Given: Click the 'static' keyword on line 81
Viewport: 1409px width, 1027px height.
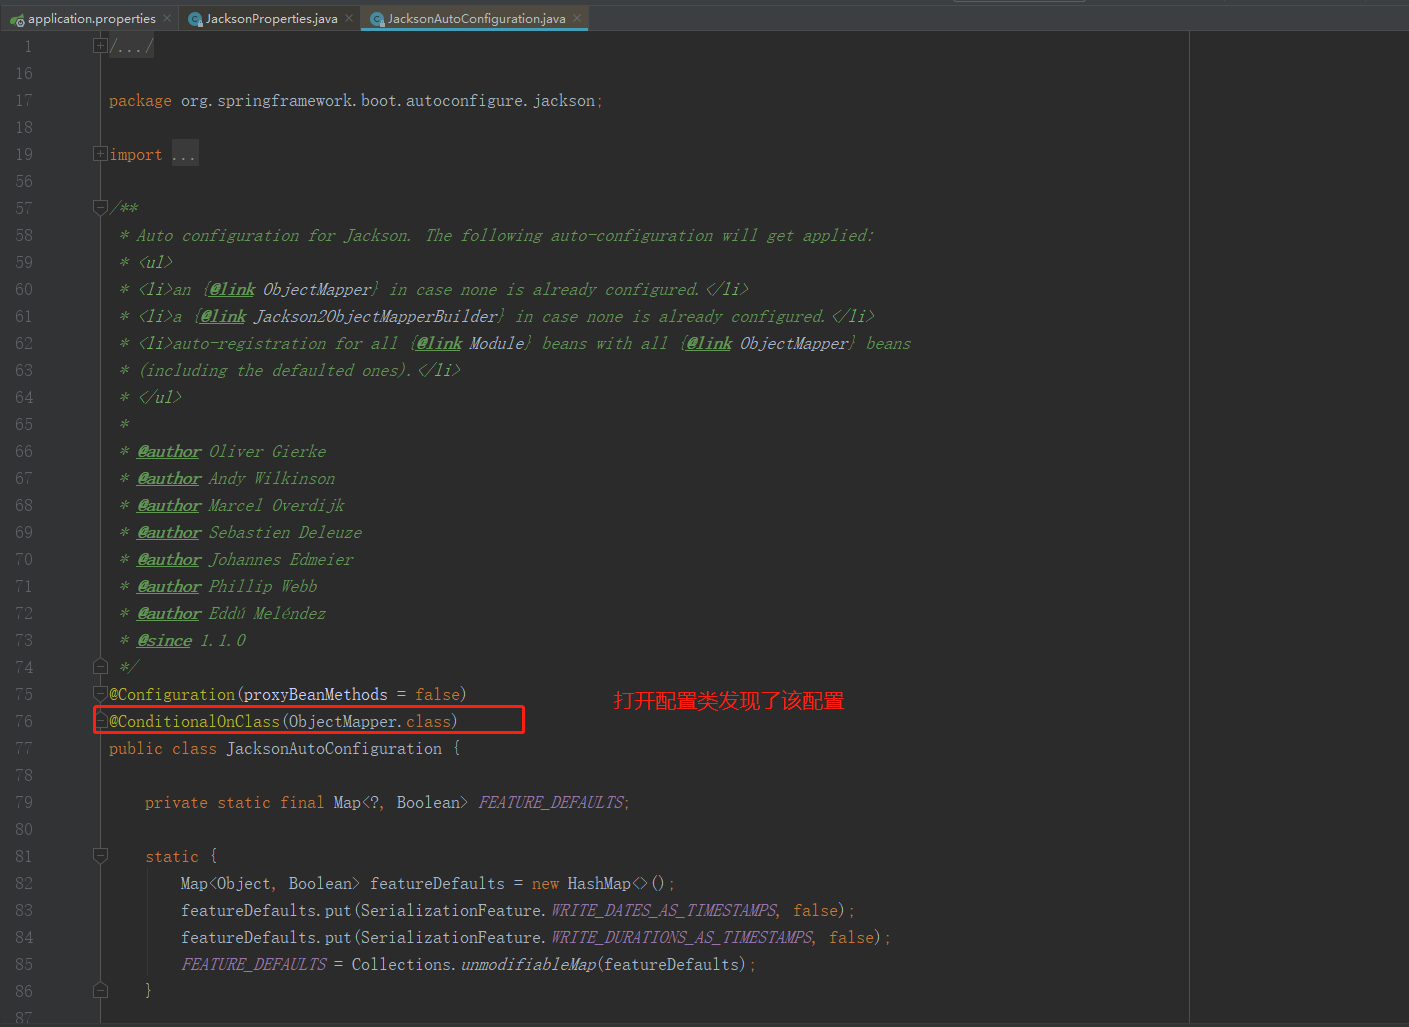Looking at the screenshot, I should 172,856.
